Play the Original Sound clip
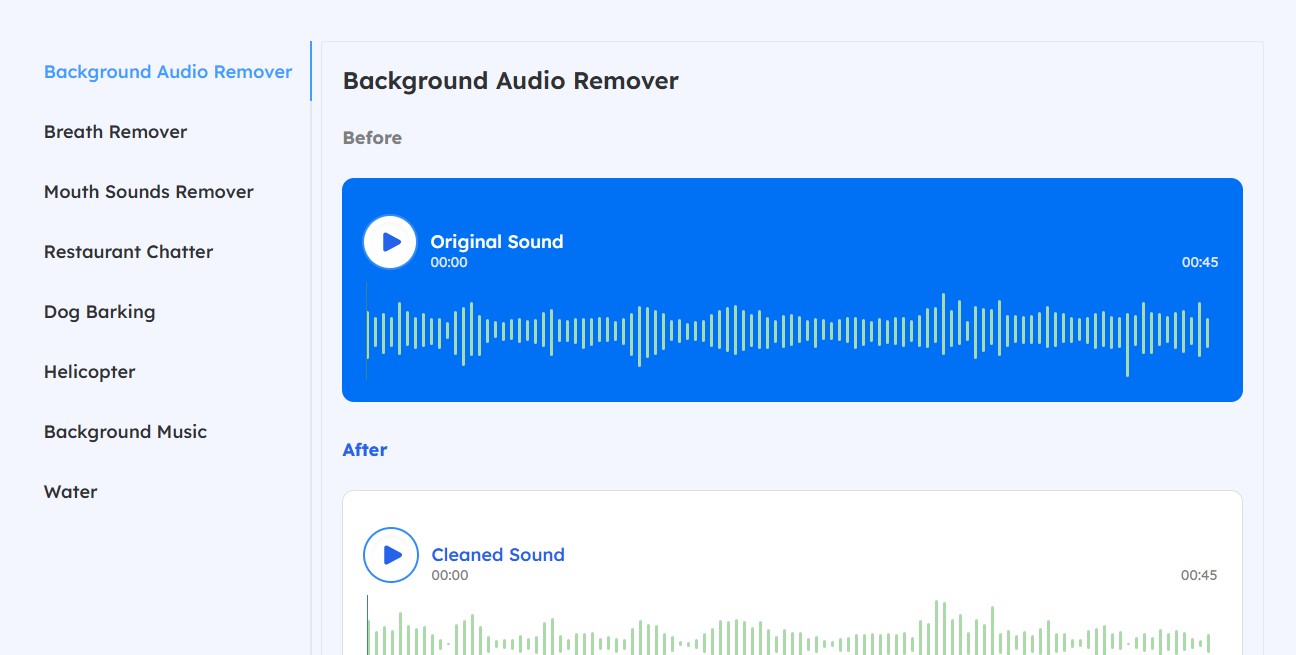Viewport: 1296px width, 655px height. point(390,242)
